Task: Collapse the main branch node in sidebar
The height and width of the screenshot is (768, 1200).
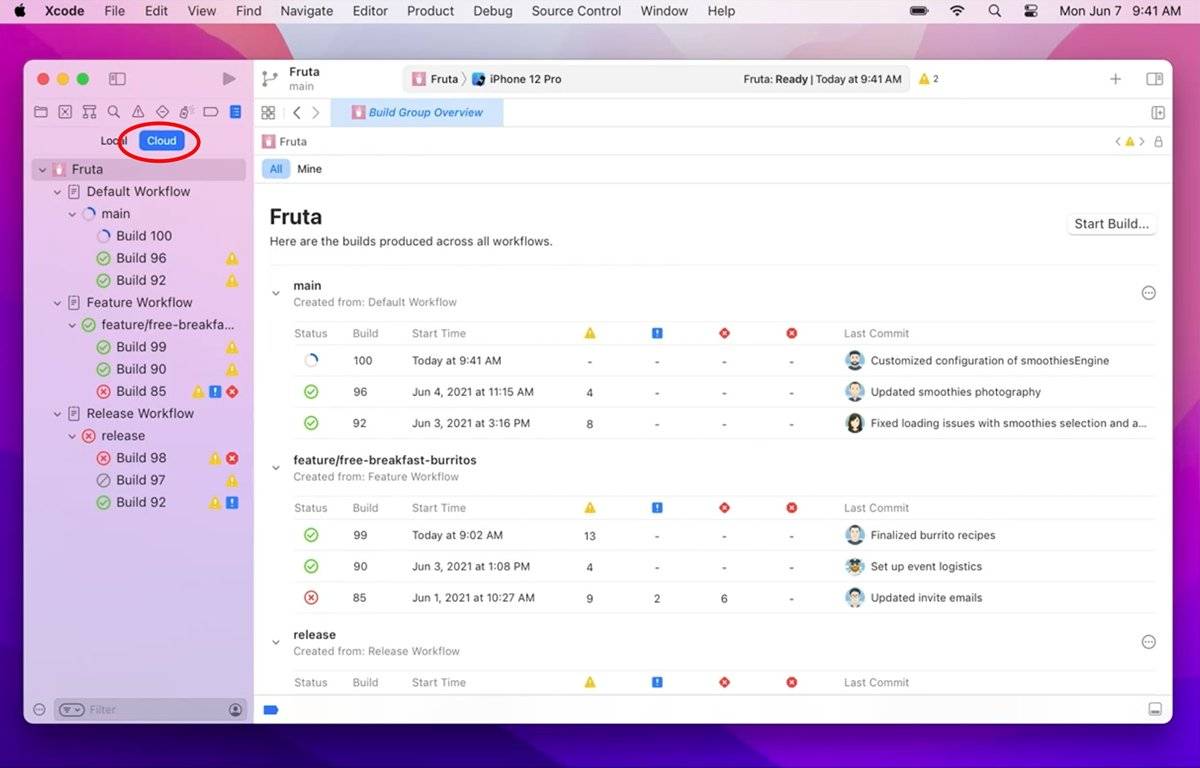Action: click(72, 214)
